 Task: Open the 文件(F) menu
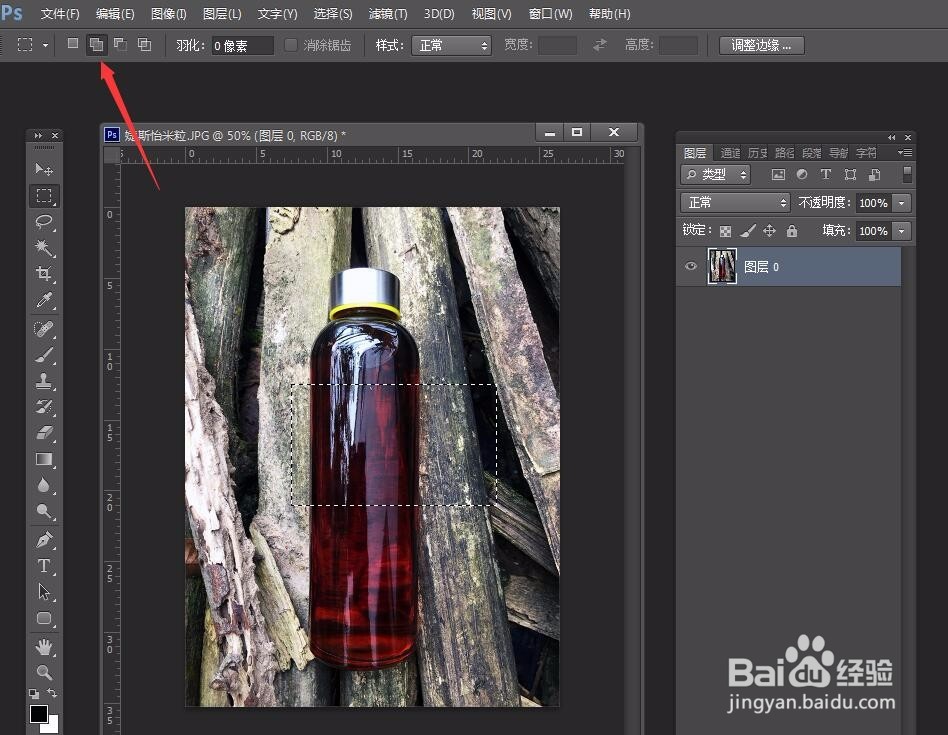pos(60,13)
